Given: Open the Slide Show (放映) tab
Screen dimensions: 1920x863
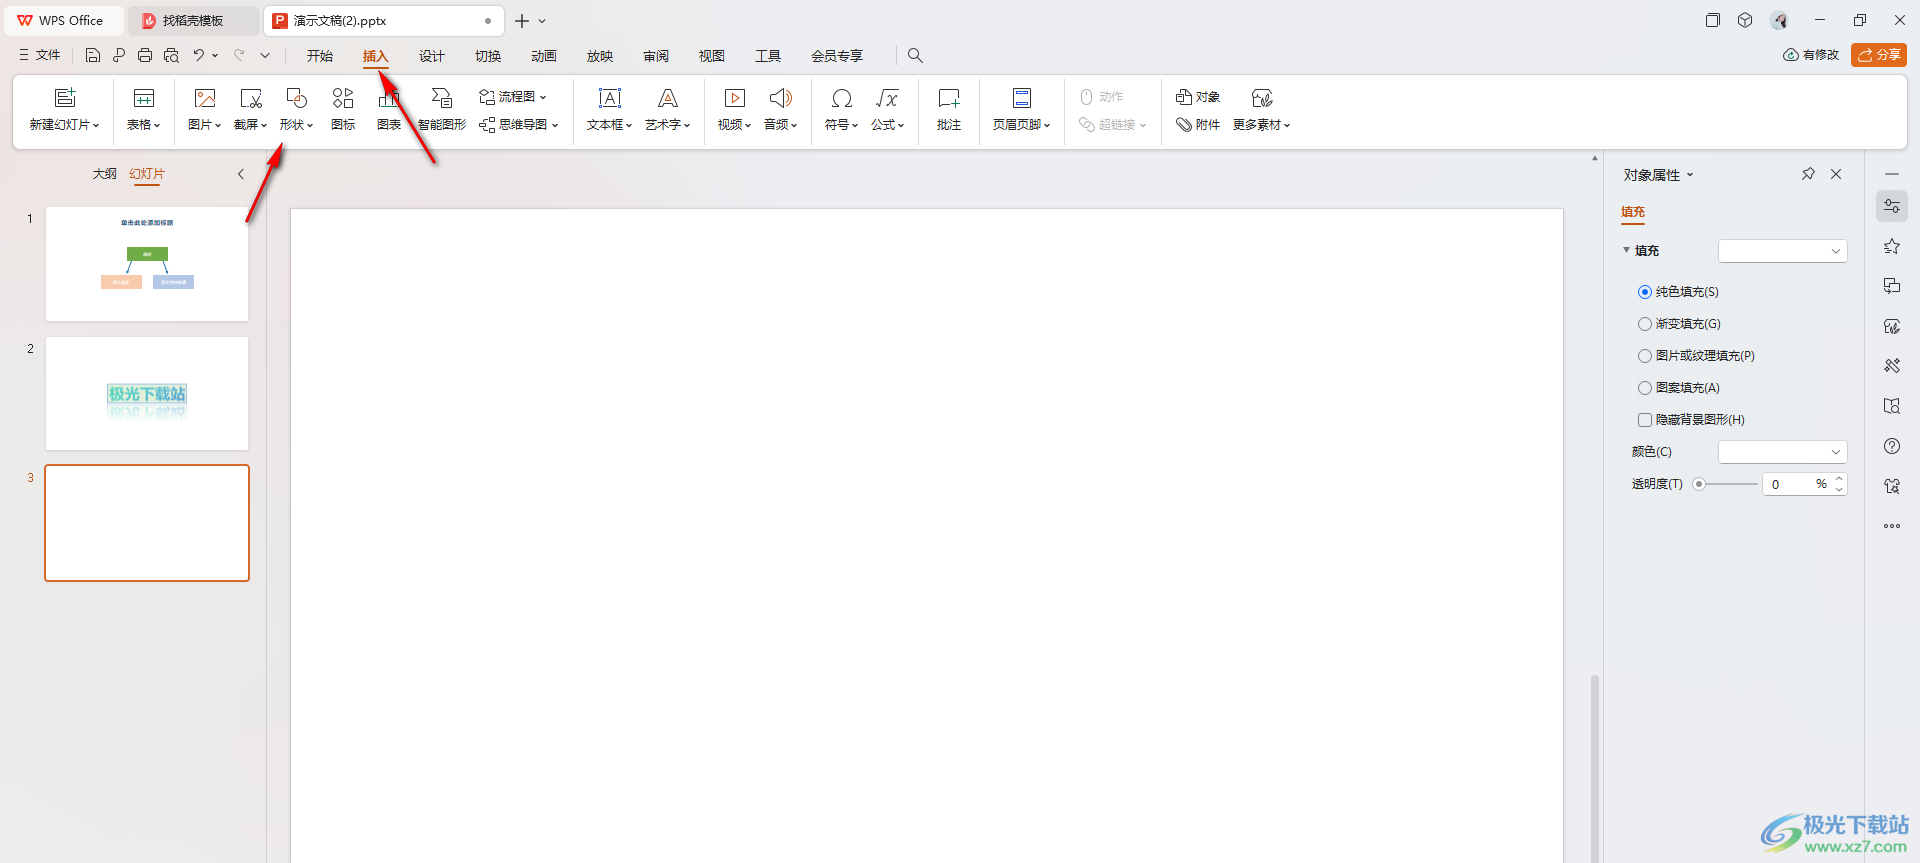Looking at the screenshot, I should coord(600,56).
